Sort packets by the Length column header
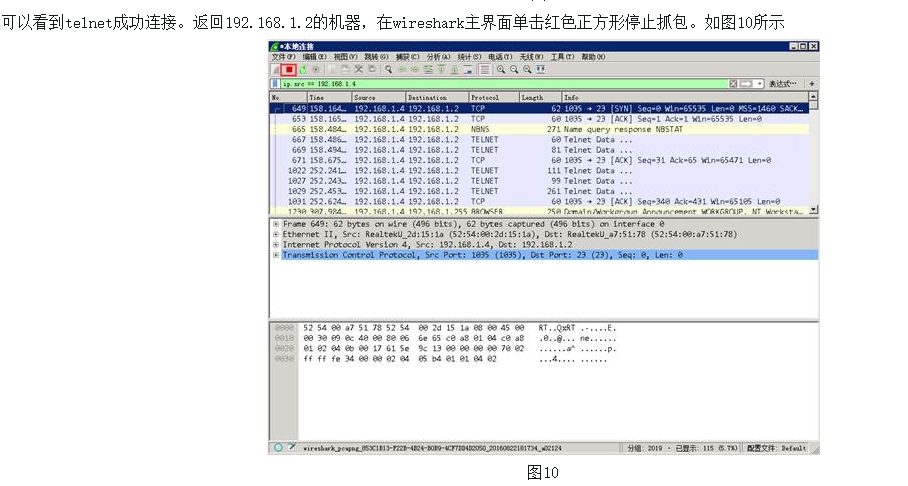Viewport: 908px width, 486px height. click(539, 97)
